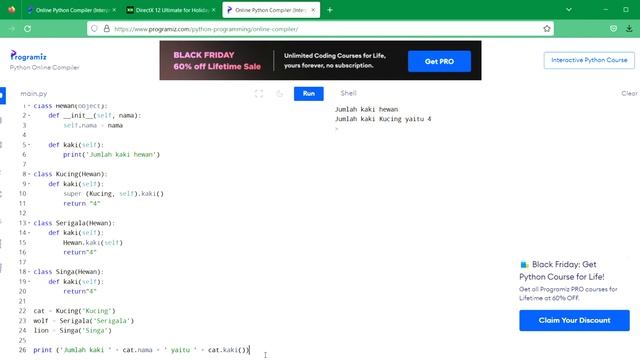Screen dimensions: 640x360
Task: Click shell output 'Jumlah kaki Kucing yaitu 4'
Action: 383,119
